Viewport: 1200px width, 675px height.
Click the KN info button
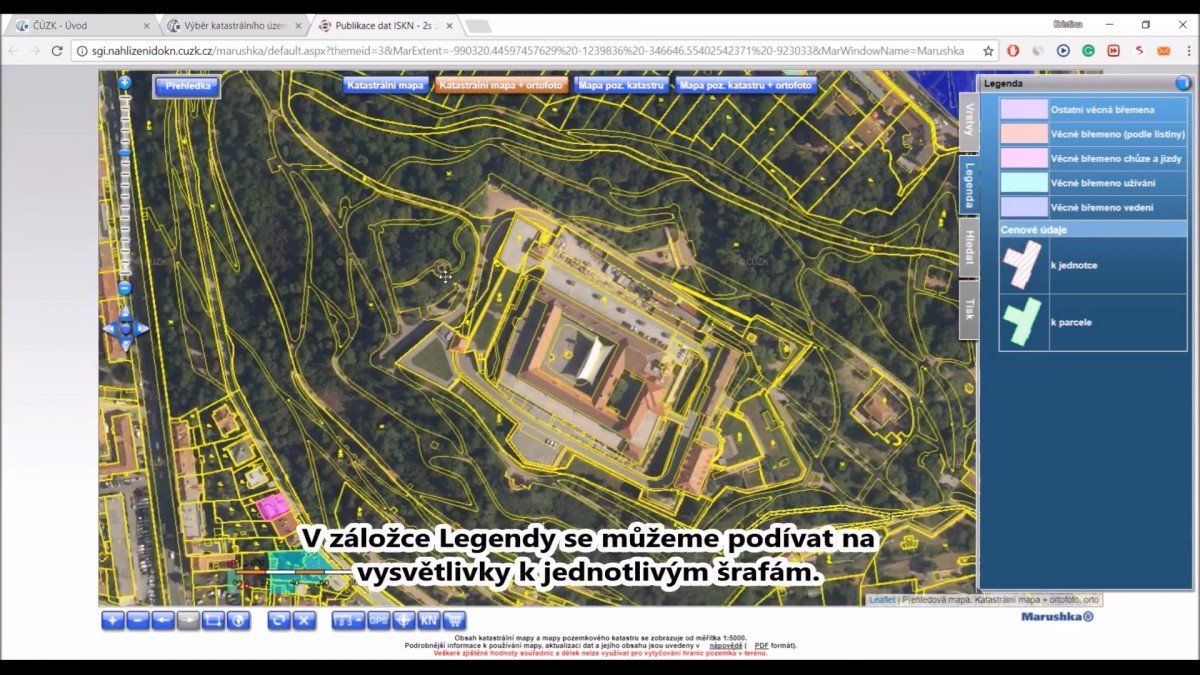pyautogui.click(x=429, y=620)
